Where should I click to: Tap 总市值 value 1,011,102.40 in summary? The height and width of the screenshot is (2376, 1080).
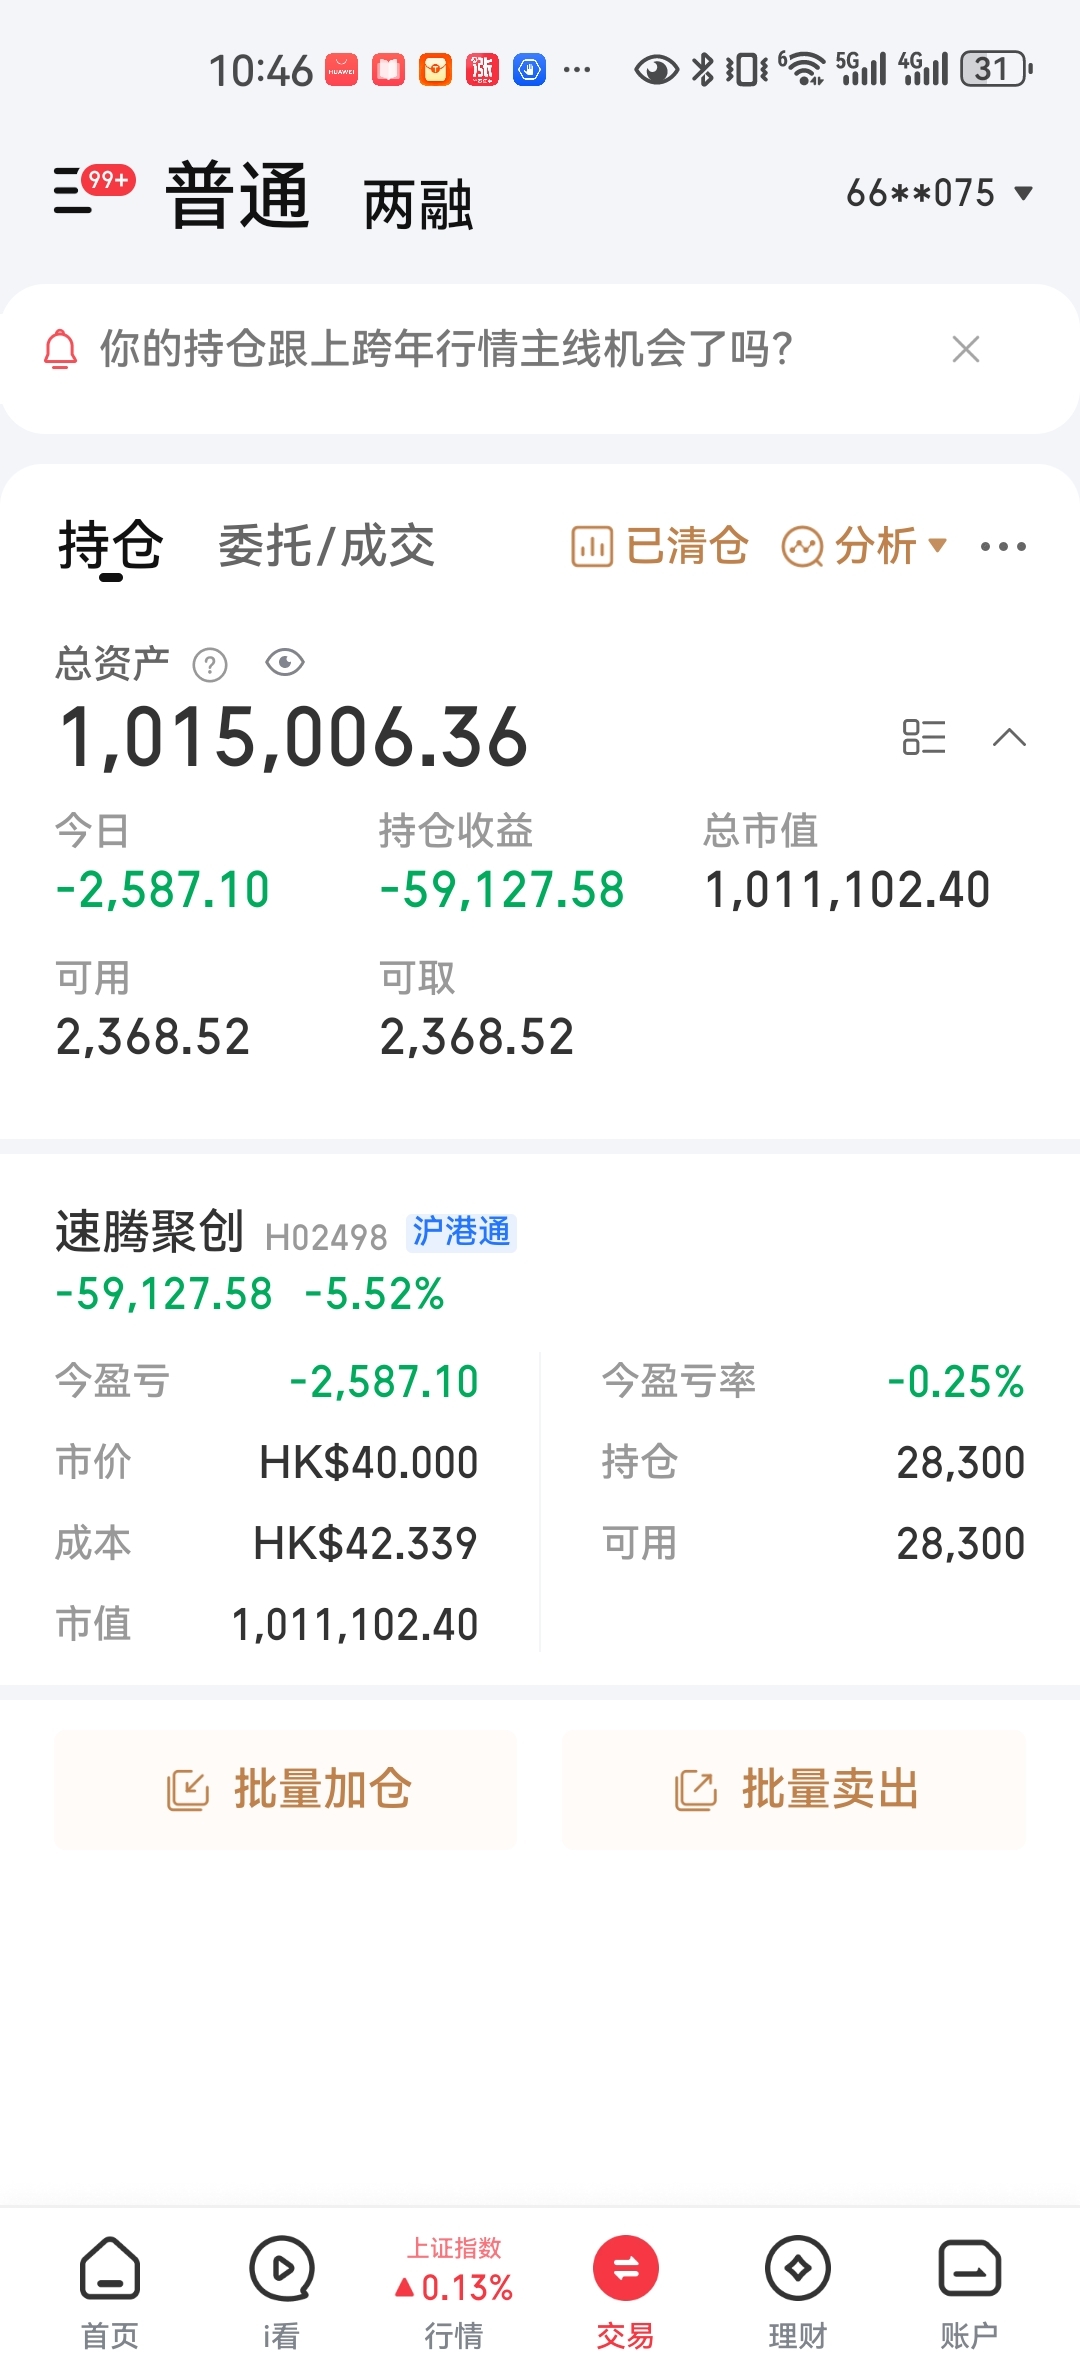(847, 889)
